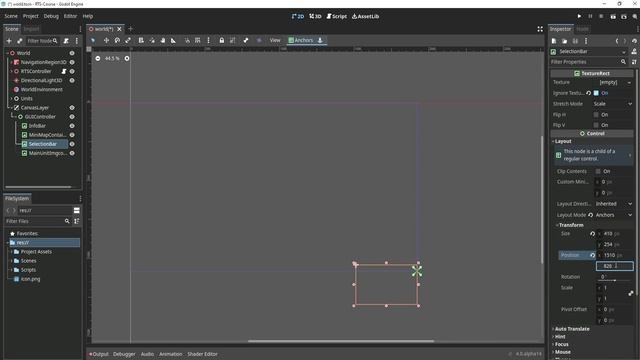Toggle visibility of World node
The height and width of the screenshot is (360, 640).
72,53
